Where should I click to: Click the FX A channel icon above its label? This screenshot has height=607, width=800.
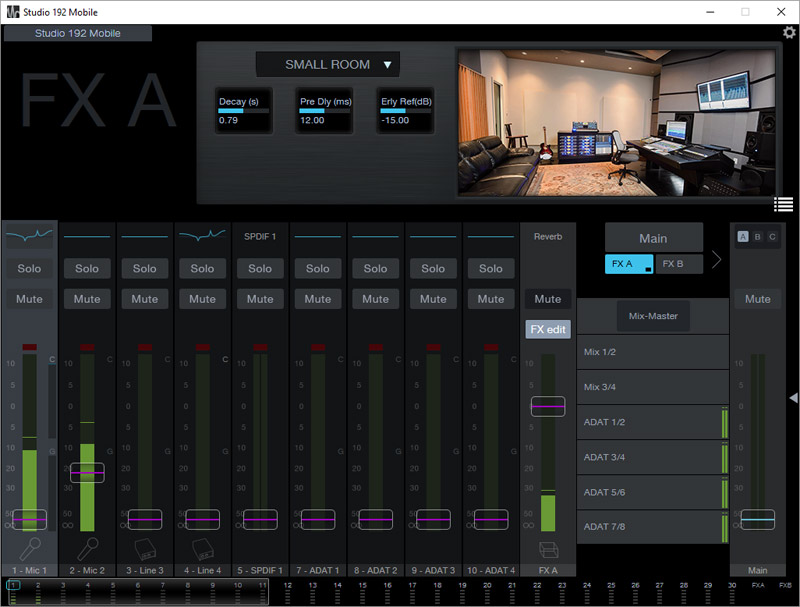click(x=548, y=549)
